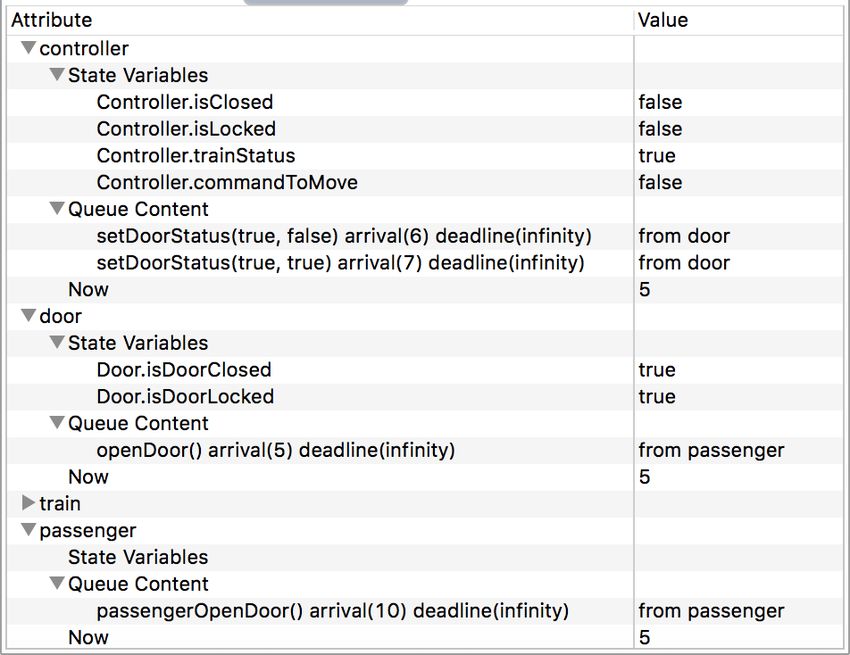Collapse the controller tree node
The height and width of the screenshot is (655, 850).
click(x=28, y=48)
